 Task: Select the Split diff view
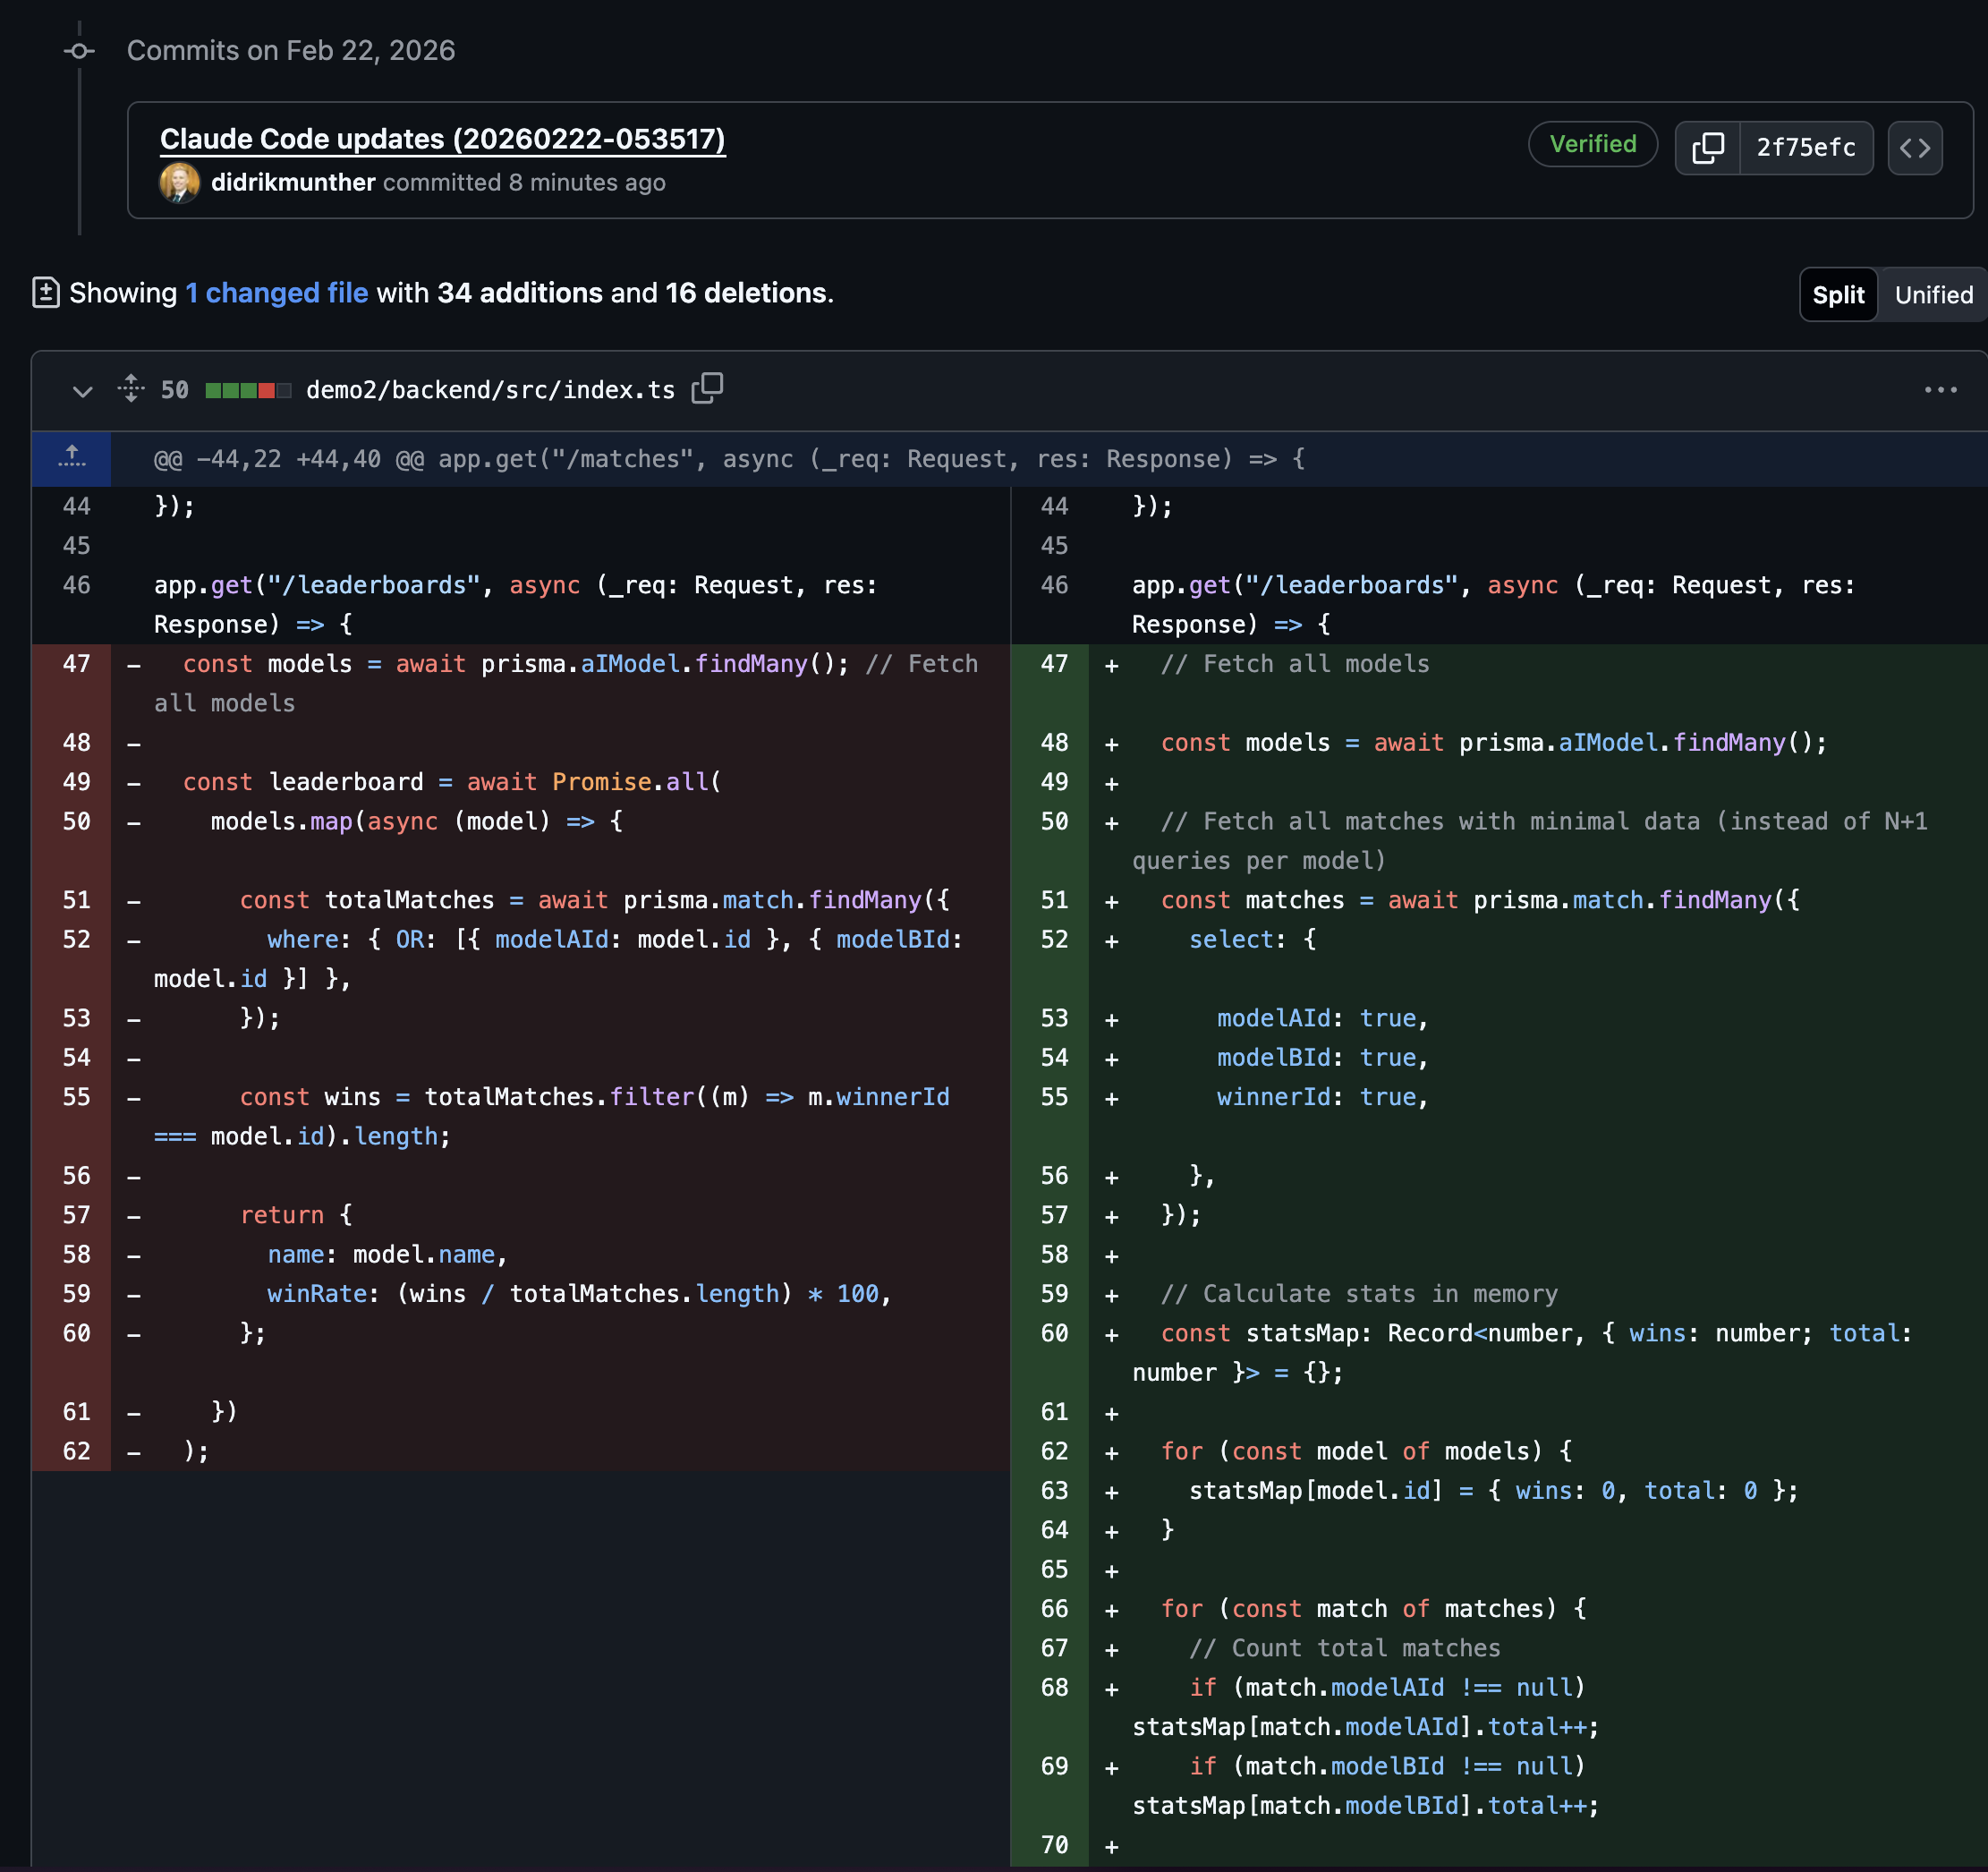pos(1837,295)
